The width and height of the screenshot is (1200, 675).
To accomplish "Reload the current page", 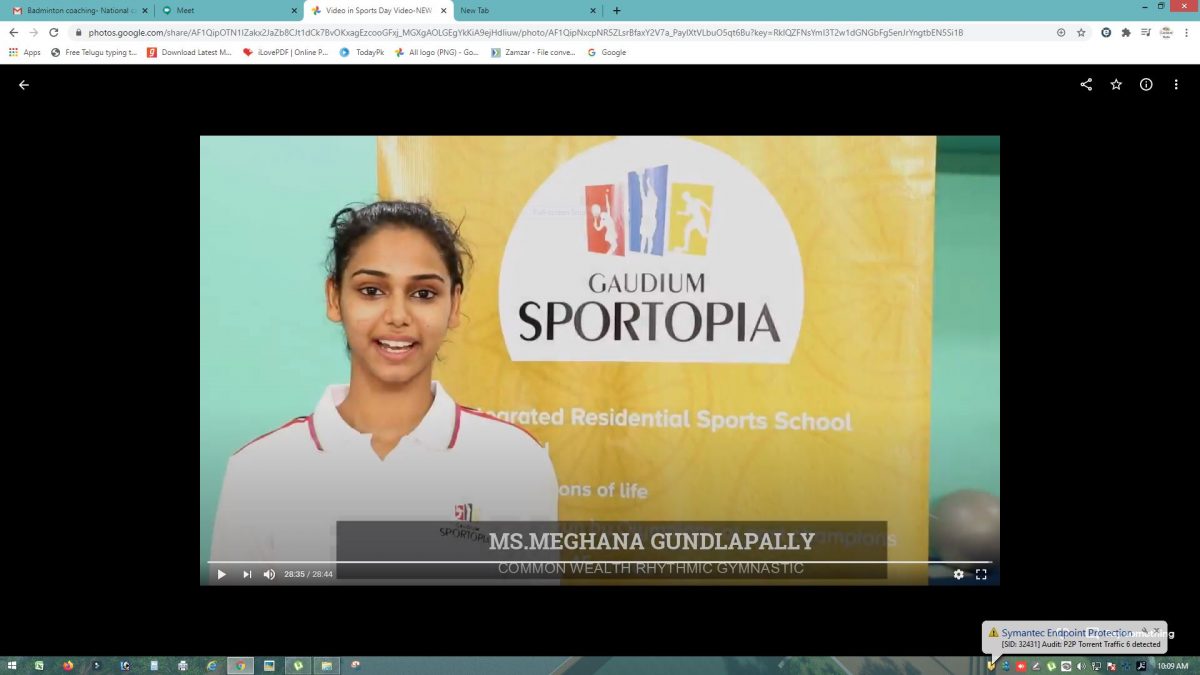I will [53, 32].
